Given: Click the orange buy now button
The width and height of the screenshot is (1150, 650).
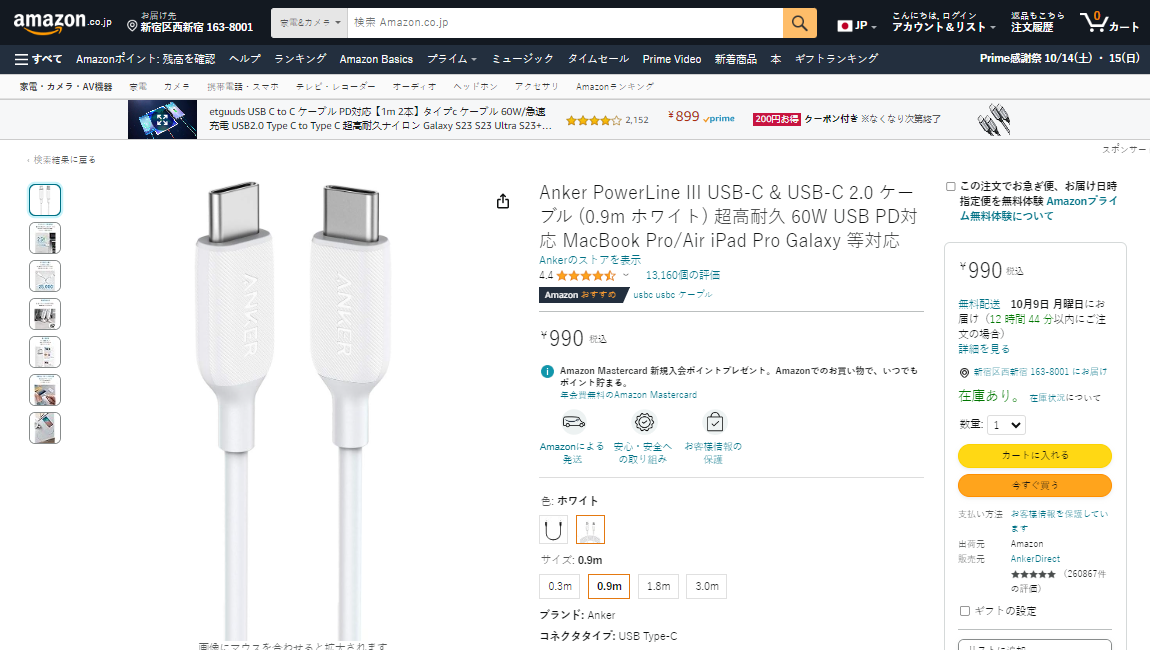Looking at the screenshot, I should pos(1035,486).
